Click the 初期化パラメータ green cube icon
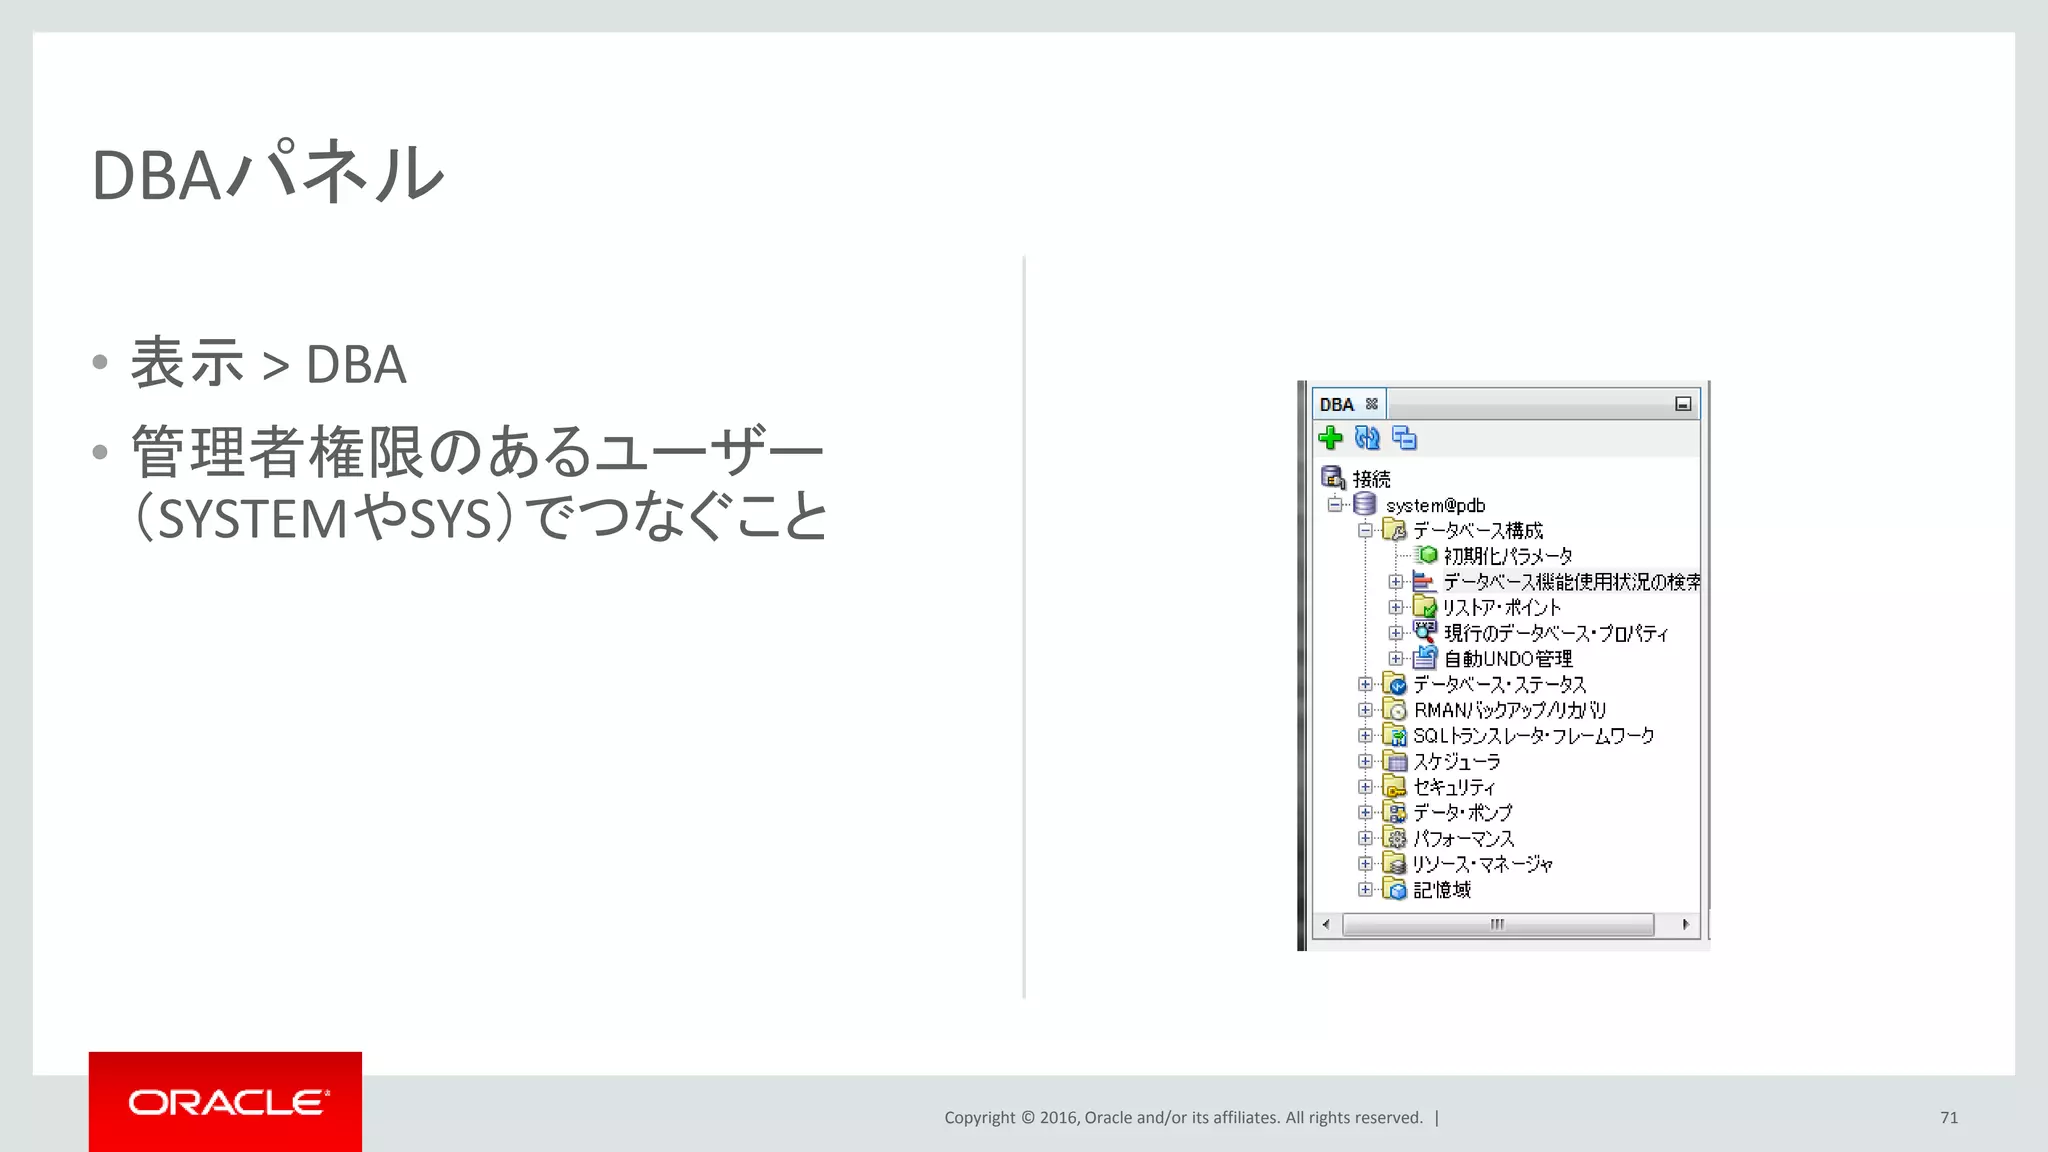Image resolution: width=2048 pixels, height=1152 pixels. click(x=1427, y=555)
